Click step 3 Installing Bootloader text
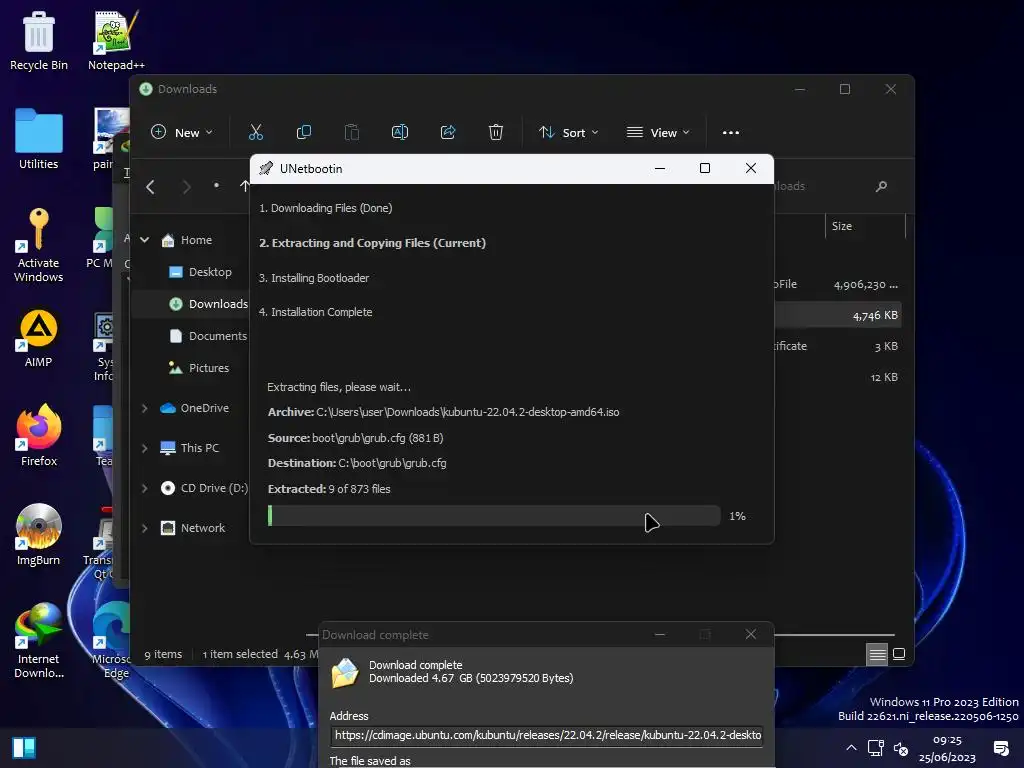The width and height of the screenshot is (1024, 768). click(313, 278)
